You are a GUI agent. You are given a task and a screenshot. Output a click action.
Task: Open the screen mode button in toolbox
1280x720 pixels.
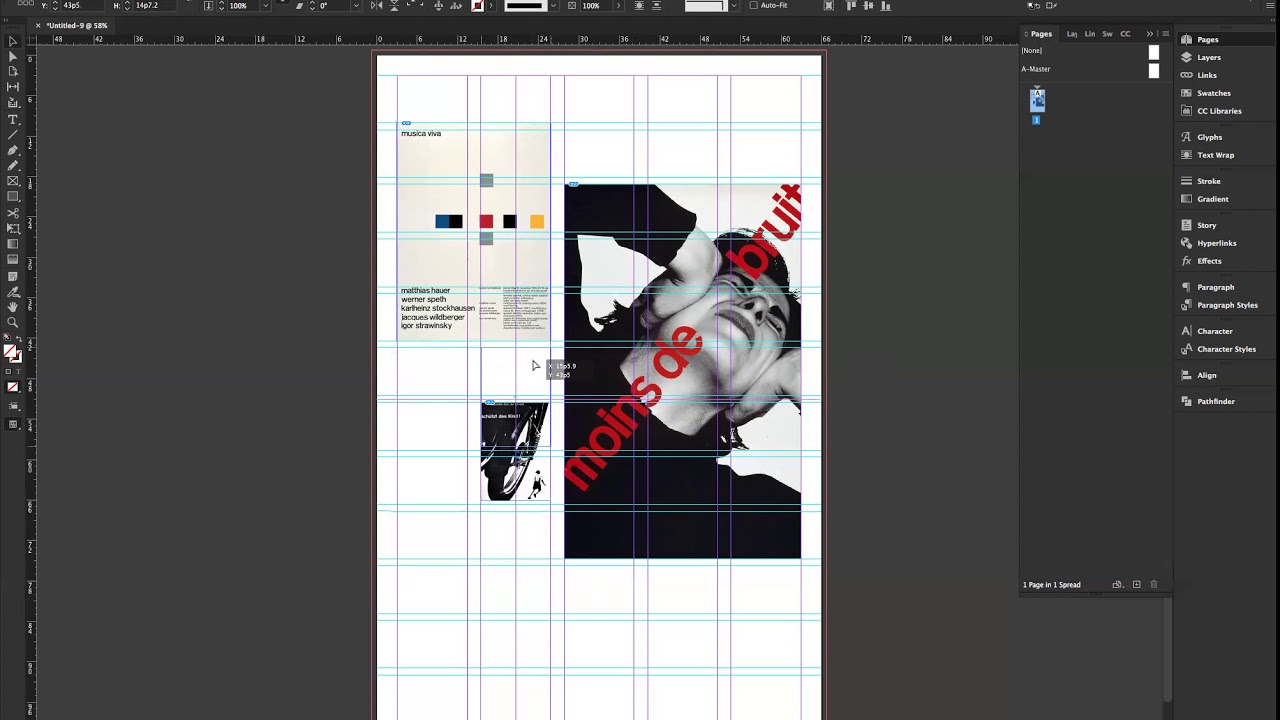[x=13, y=425]
